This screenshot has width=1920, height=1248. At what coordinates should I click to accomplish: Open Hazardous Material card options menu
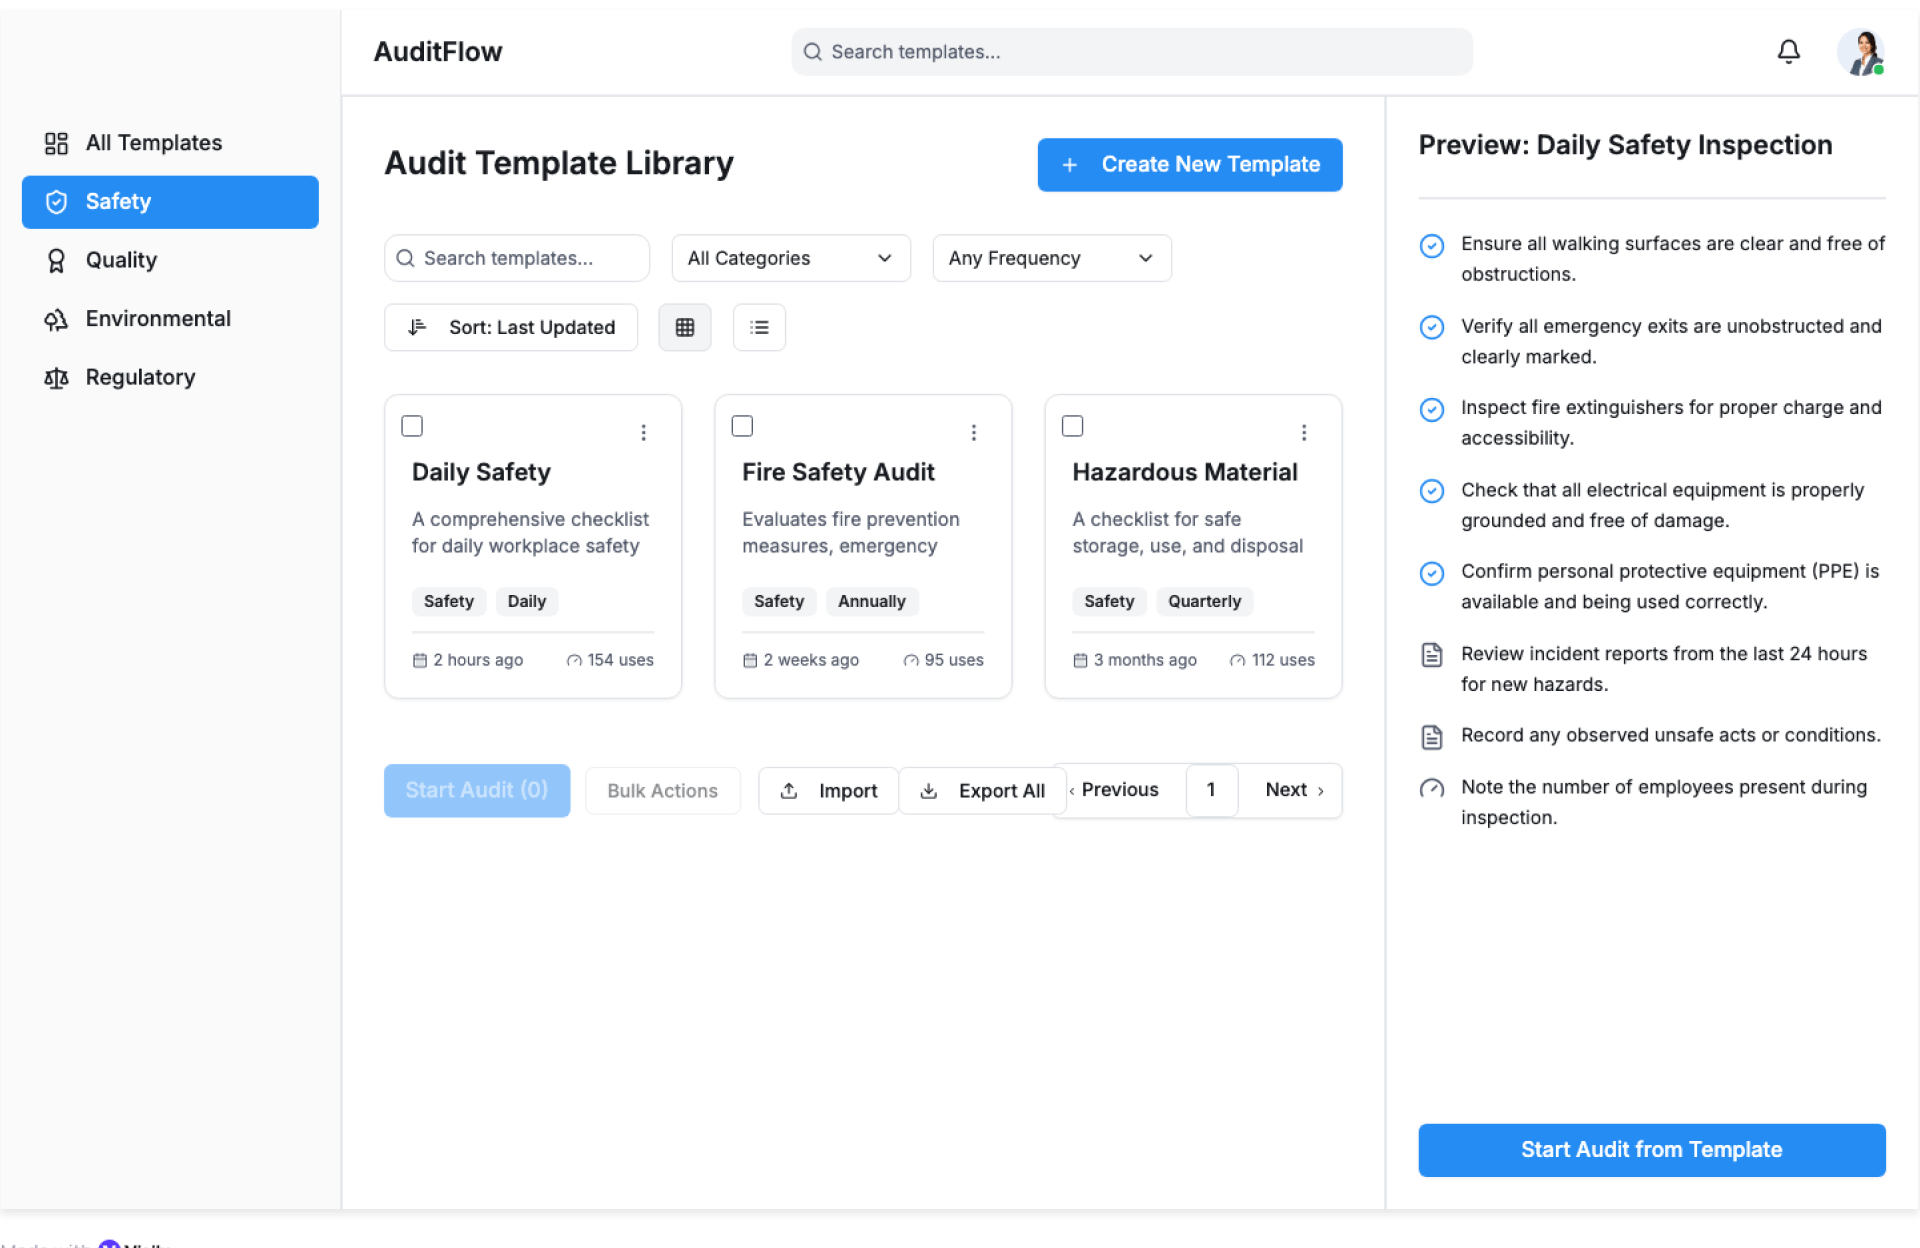(x=1304, y=432)
